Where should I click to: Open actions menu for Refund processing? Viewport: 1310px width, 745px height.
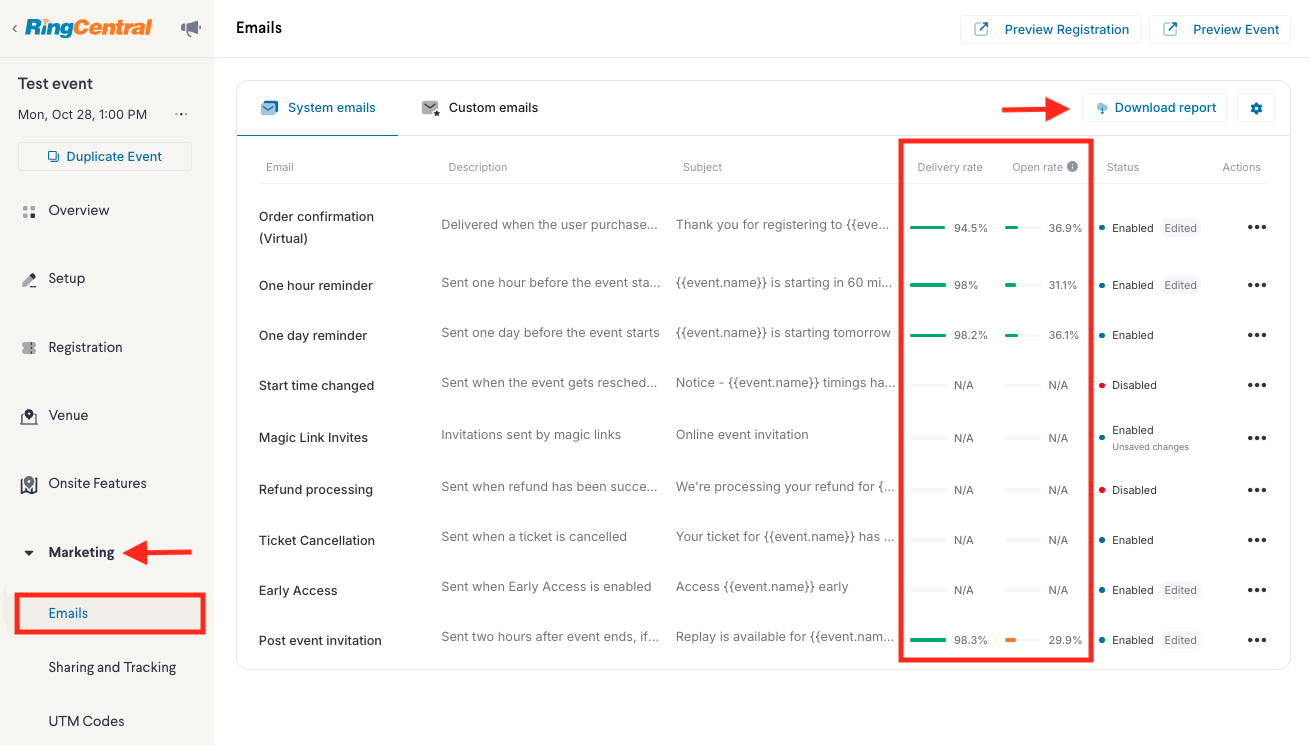click(x=1257, y=490)
